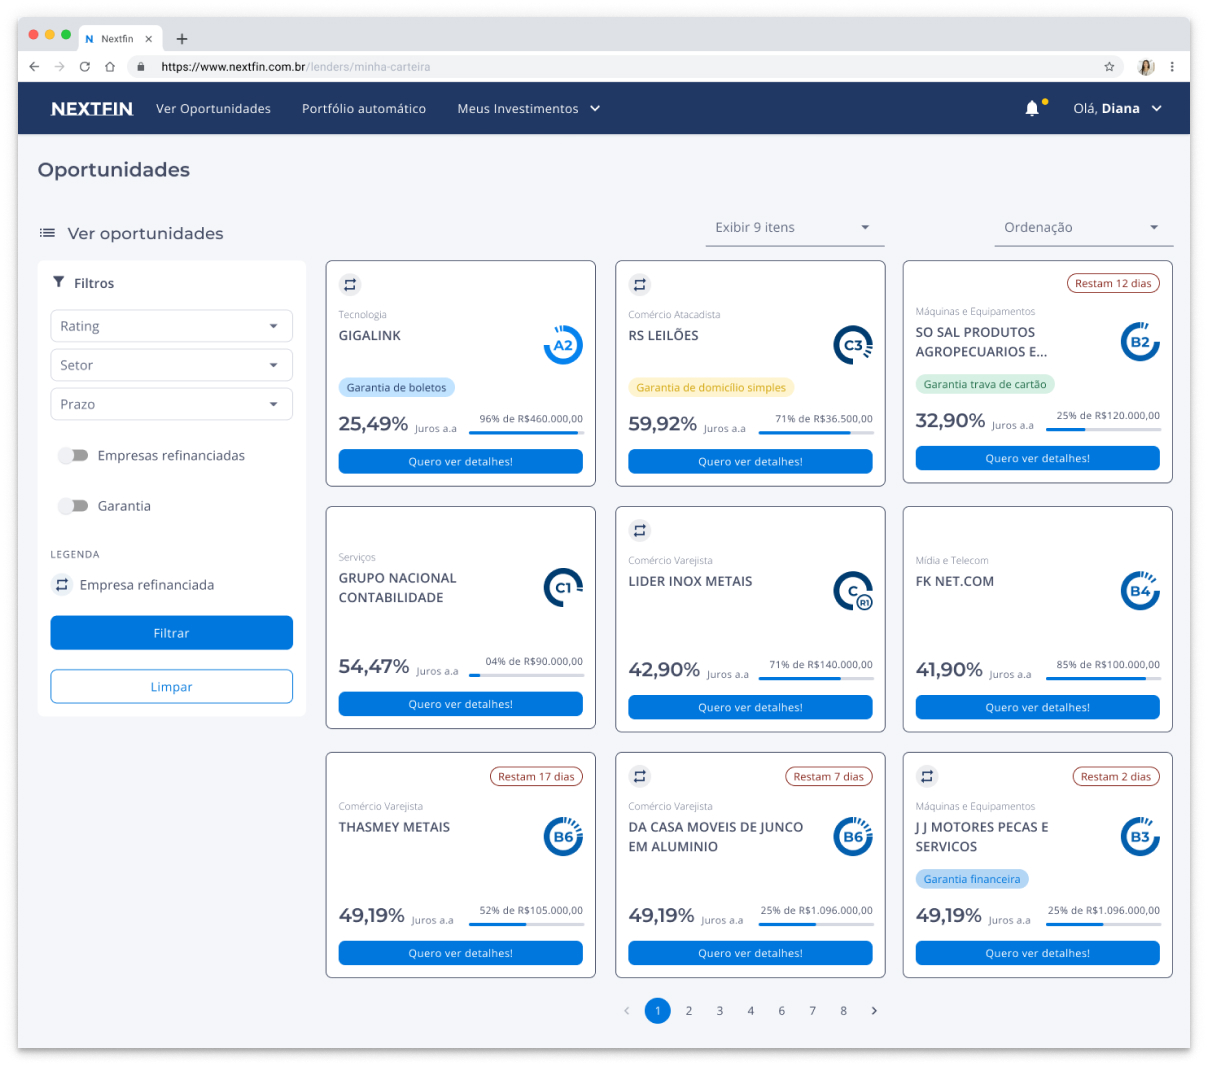Open the Ordenação dropdown
Viewport: 1208px width, 1067px height.
(1083, 228)
